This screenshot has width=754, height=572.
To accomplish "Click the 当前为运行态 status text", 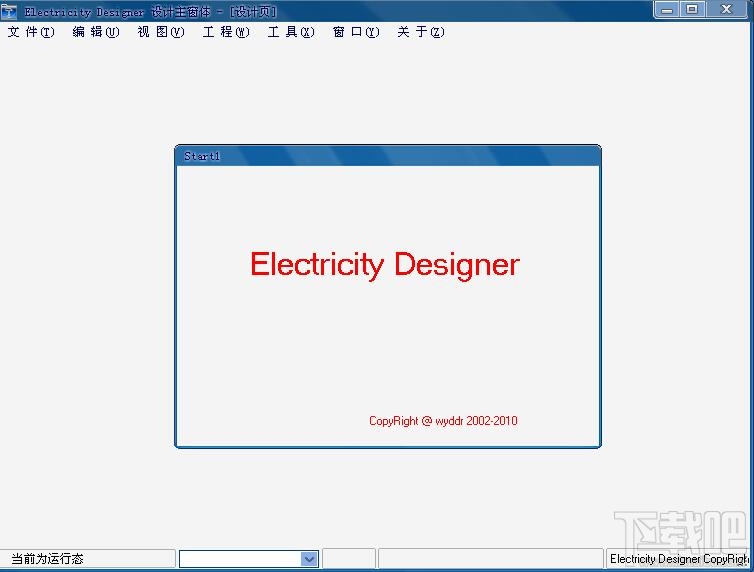I will click(x=48, y=559).
